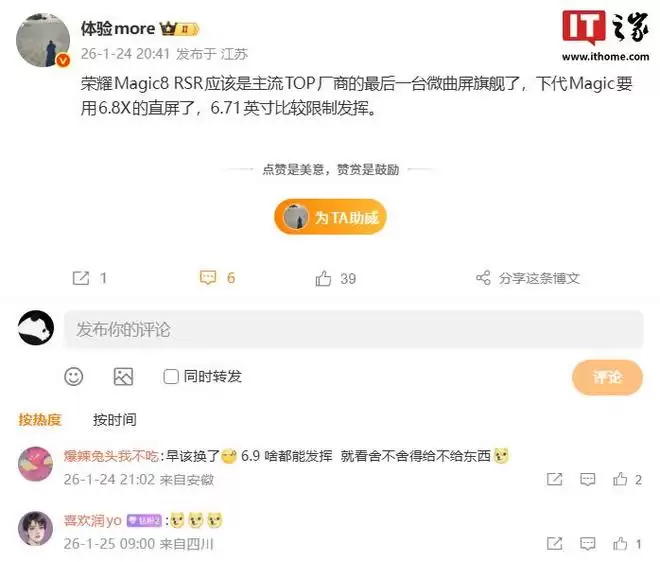Tick the 同时转发 checkbox
660x562 pixels.
pos(170,376)
